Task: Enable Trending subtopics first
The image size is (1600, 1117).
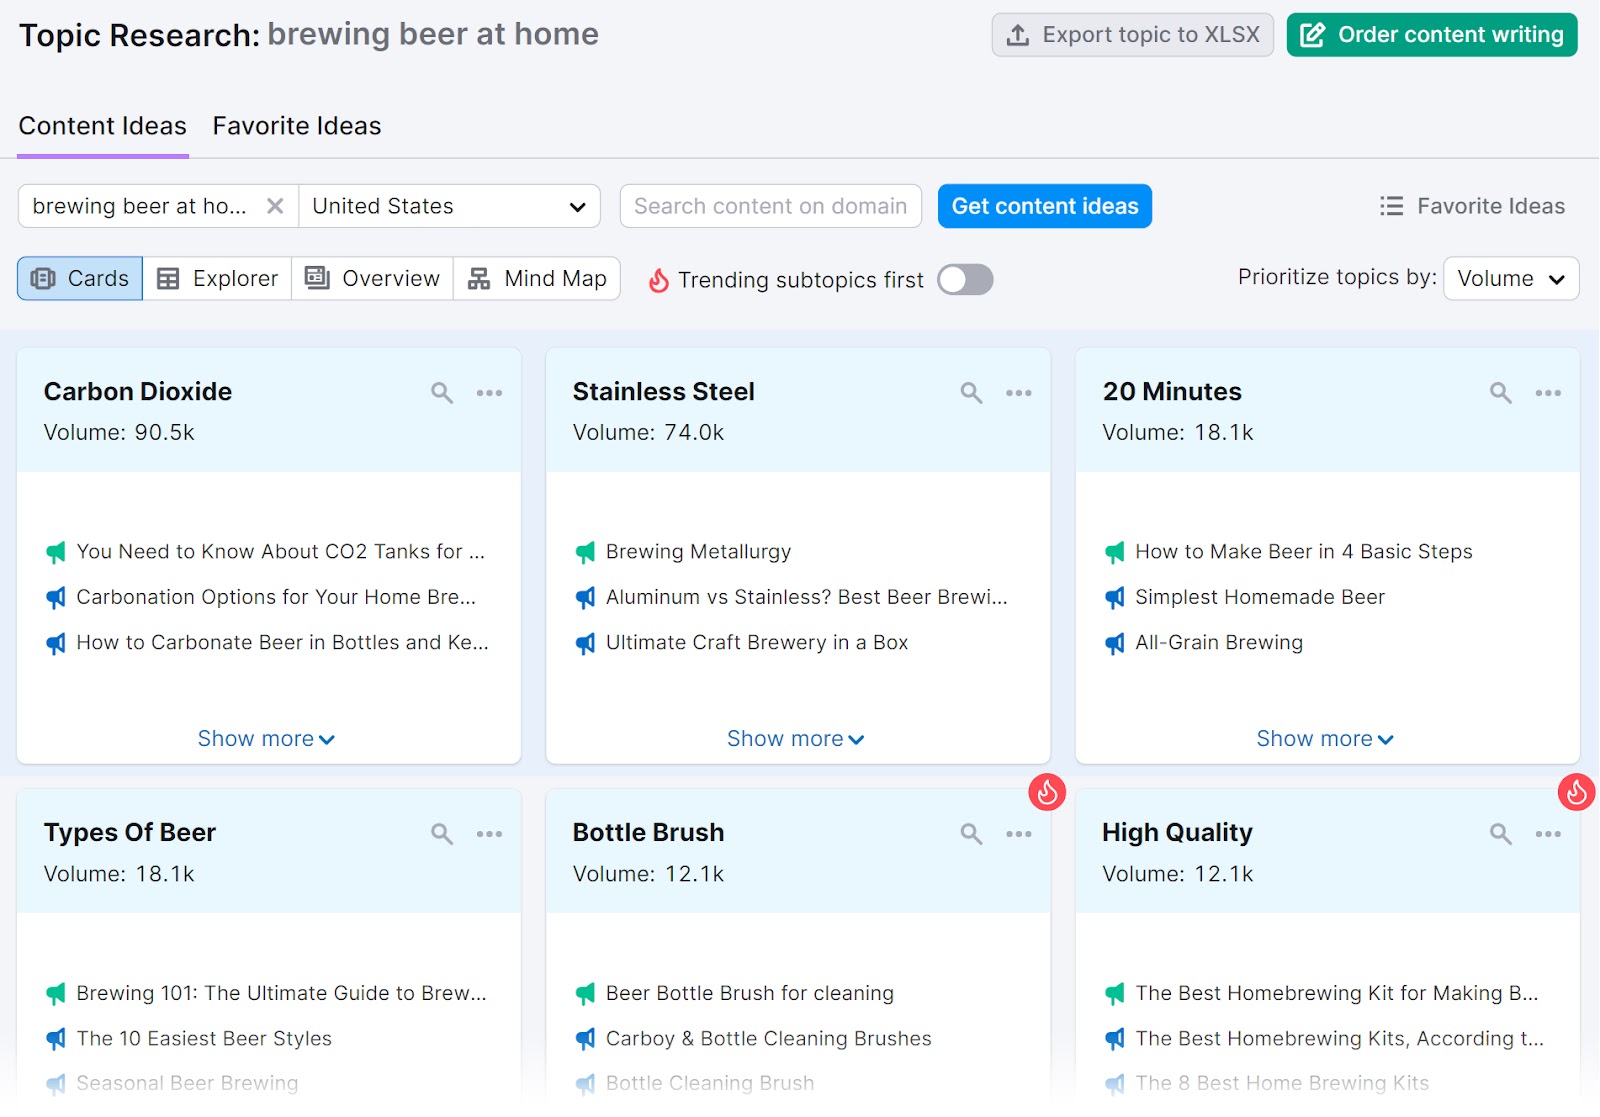Action: click(964, 280)
